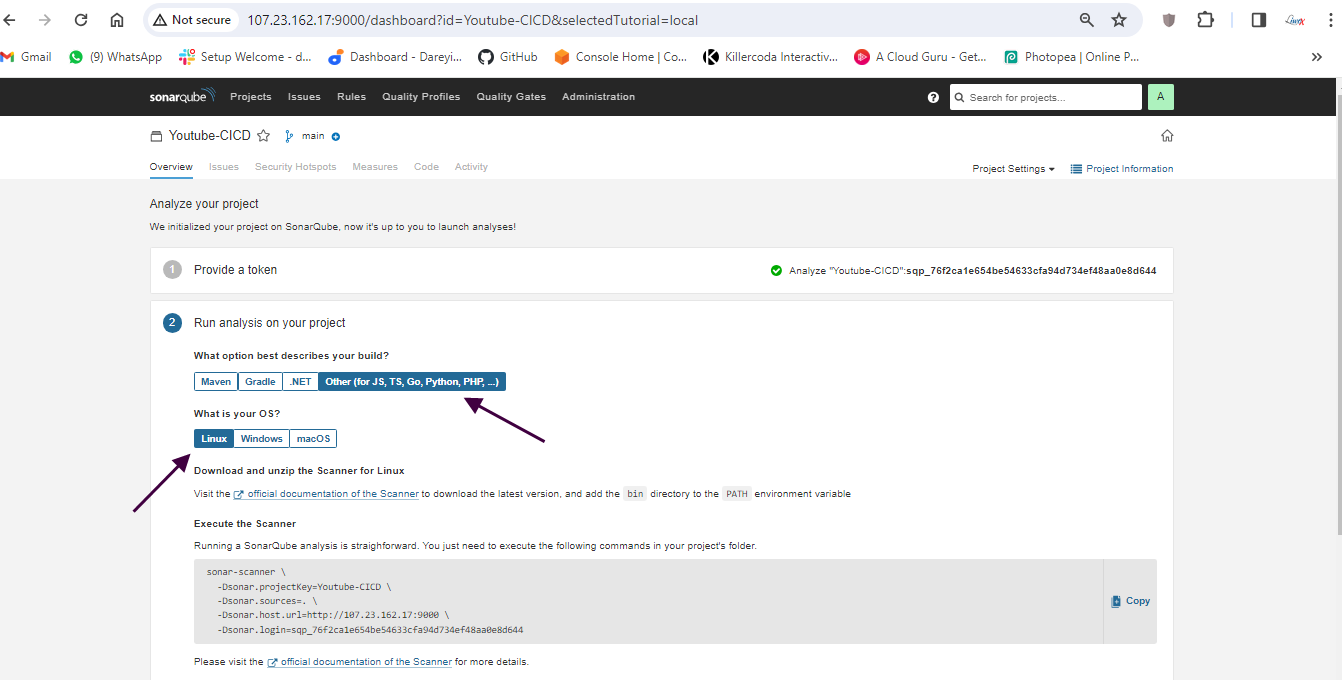The width and height of the screenshot is (1342, 680).
Task: Copy the sonar-scanner command
Action: pyautogui.click(x=1130, y=601)
